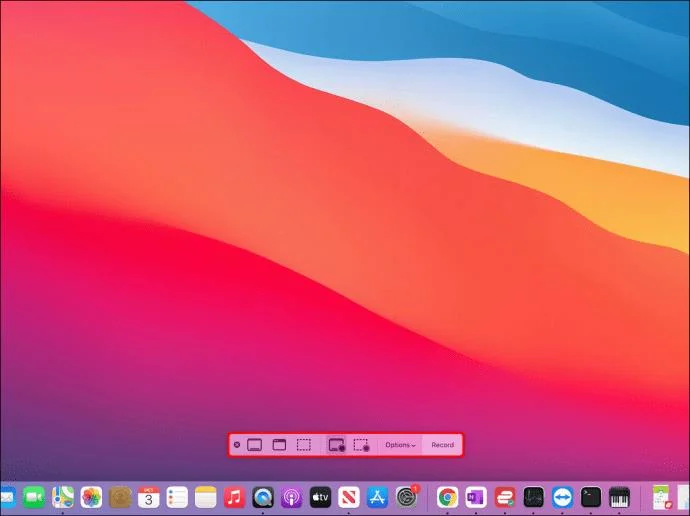Select Record Selected Portion icon
This screenshot has width=690, height=516.
(x=361, y=445)
